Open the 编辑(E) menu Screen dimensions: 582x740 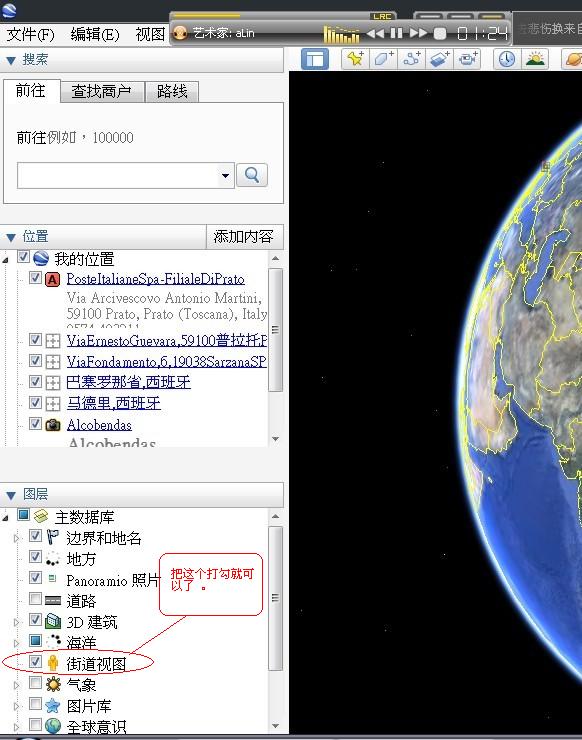coord(95,34)
